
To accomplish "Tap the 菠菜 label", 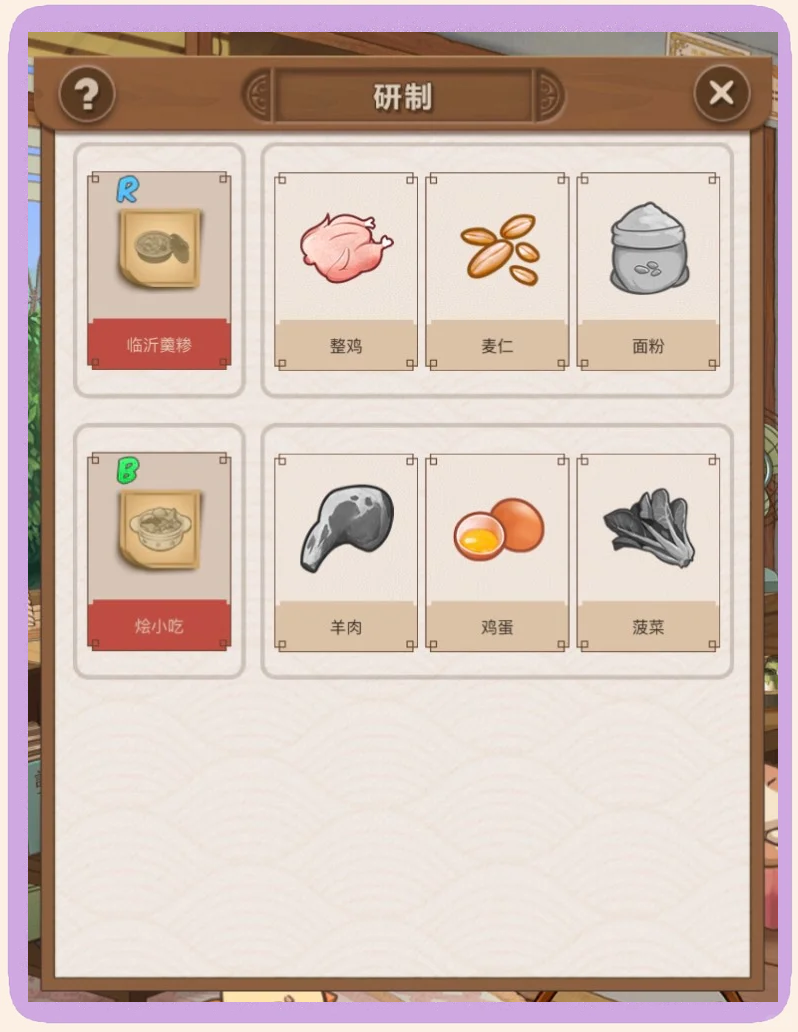I will click(649, 627).
